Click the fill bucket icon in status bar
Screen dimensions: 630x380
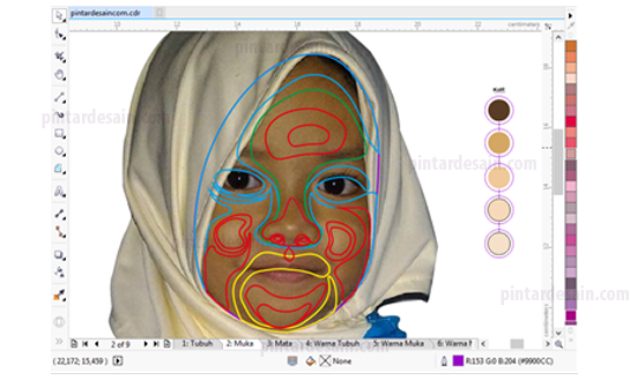(310, 361)
